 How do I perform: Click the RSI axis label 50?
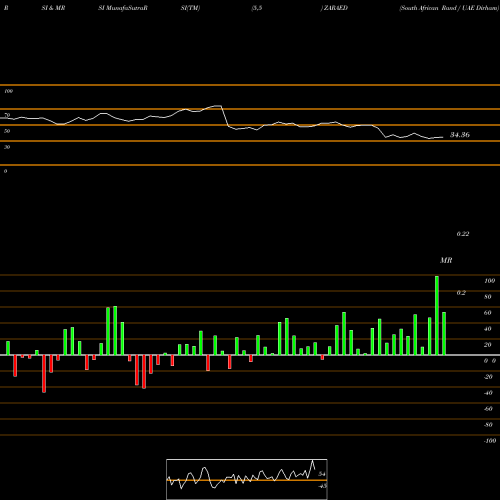click(x=7, y=131)
